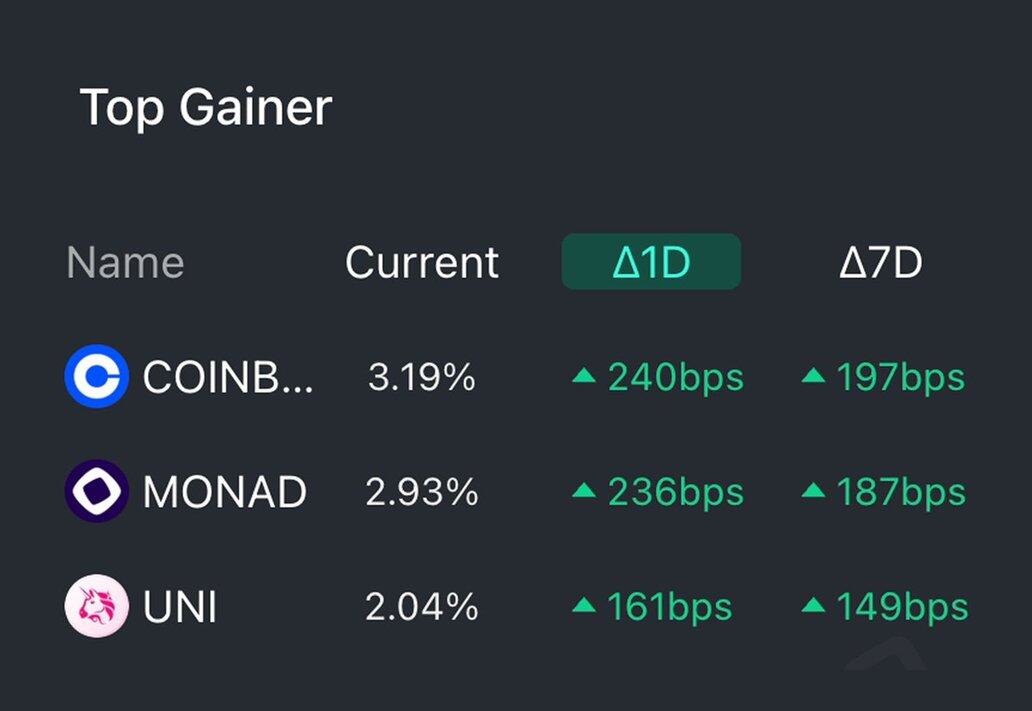Open the MONAD token name
Image resolution: width=1032 pixels, height=711 pixels.
pos(225,492)
